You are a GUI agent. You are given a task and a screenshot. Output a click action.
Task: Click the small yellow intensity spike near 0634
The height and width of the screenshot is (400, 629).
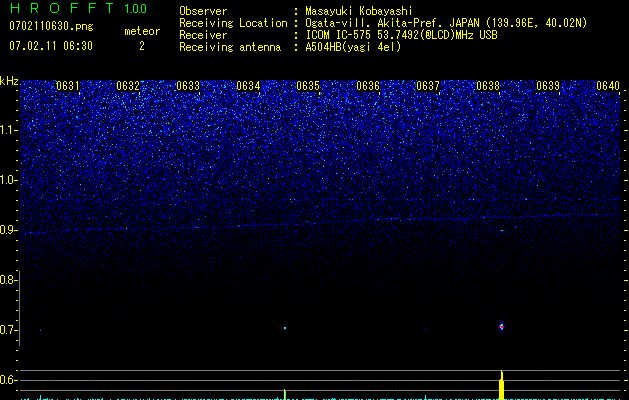click(285, 394)
